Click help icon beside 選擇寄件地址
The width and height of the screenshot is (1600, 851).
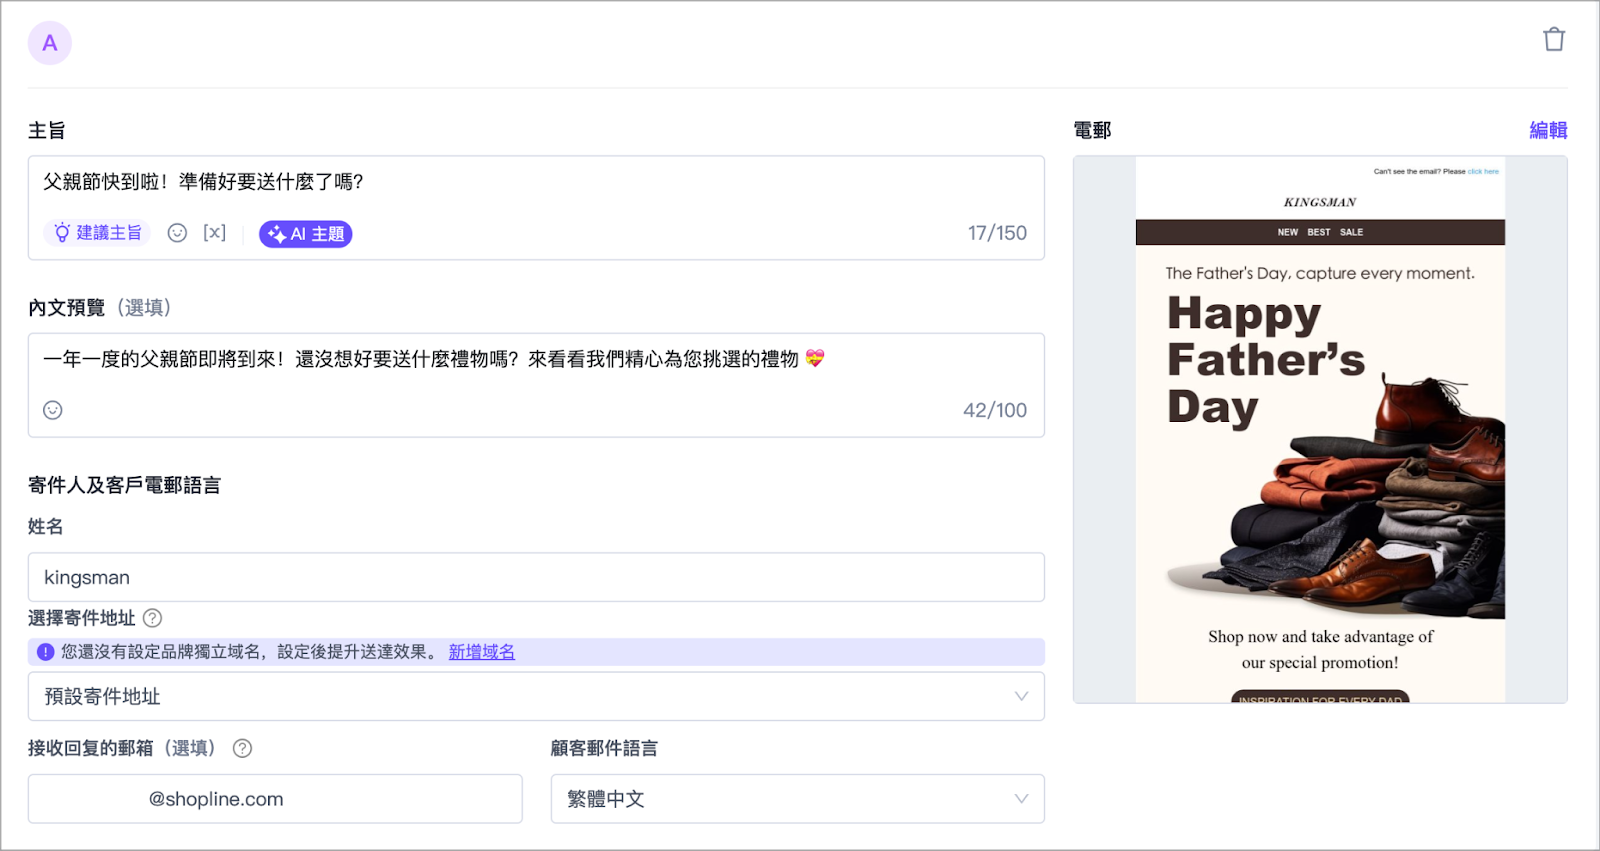[x=152, y=618]
